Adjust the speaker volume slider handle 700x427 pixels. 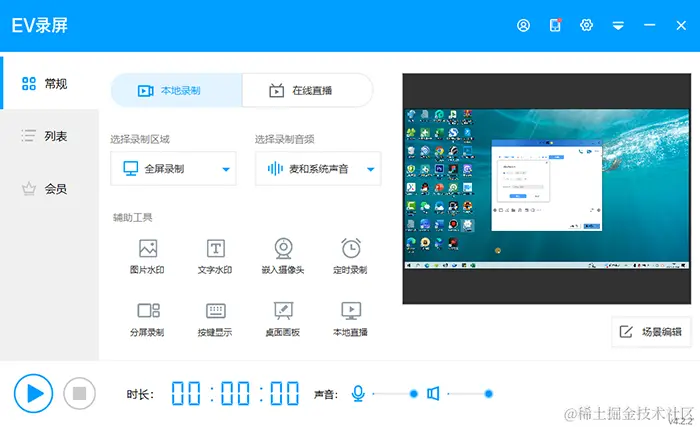click(x=488, y=394)
